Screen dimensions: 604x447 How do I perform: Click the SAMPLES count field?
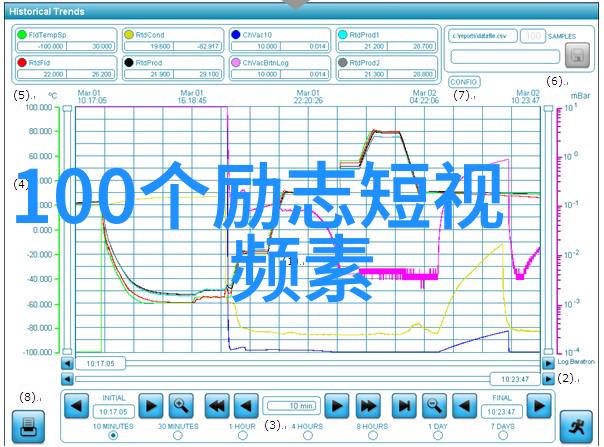533,36
